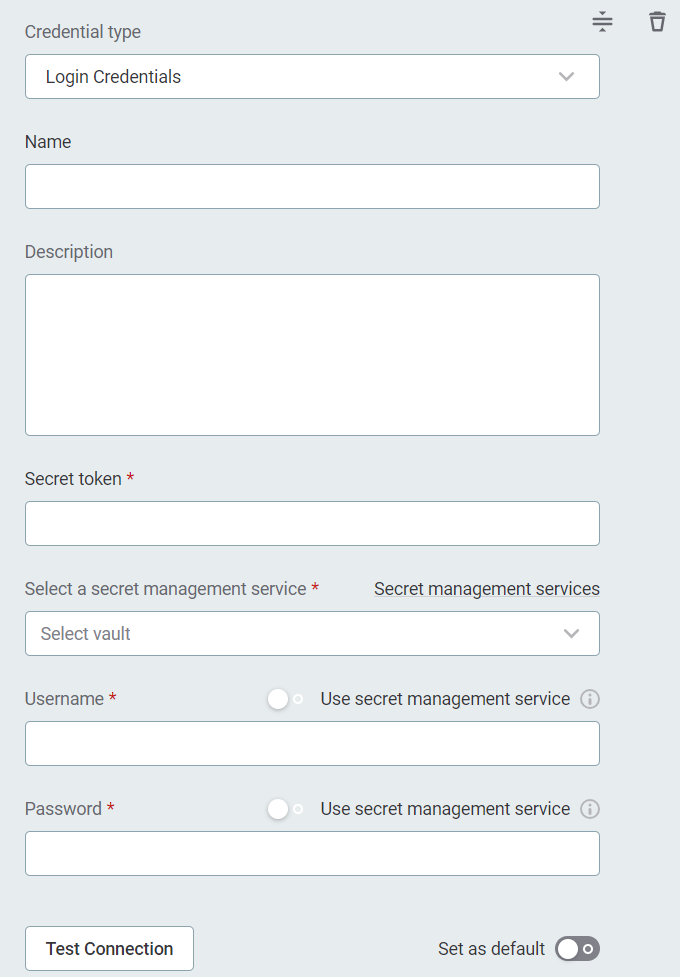Click the Set as default label
The width and height of the screenshot is (680, 977).
point(491,948)
